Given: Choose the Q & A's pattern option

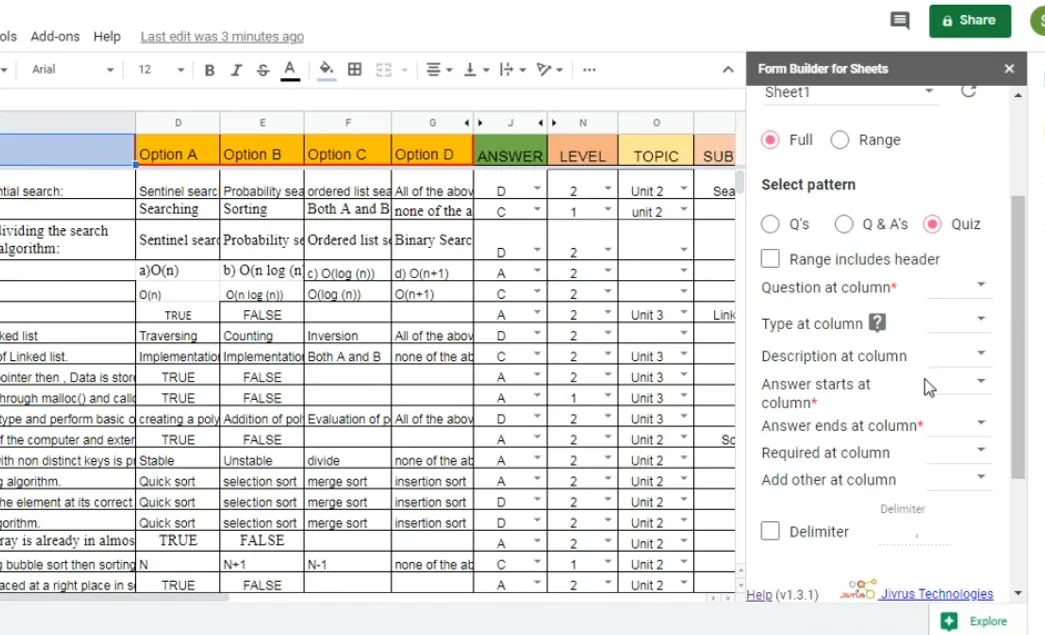Looking at the screenshot, I should coord(844,224).
